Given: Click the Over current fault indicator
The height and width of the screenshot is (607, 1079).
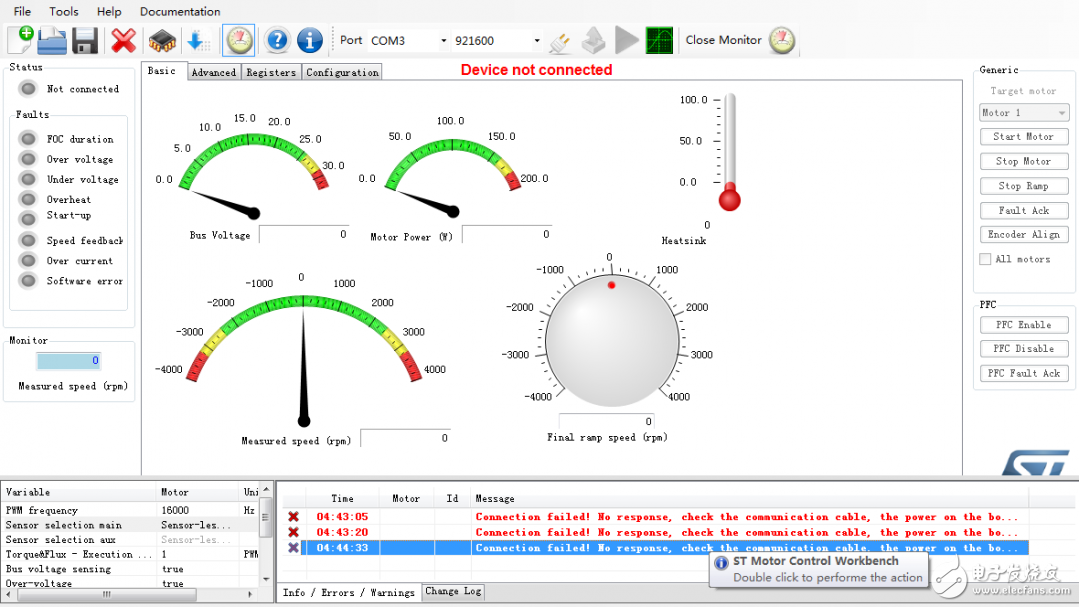Looking at the screenshot, I should 28,261.
